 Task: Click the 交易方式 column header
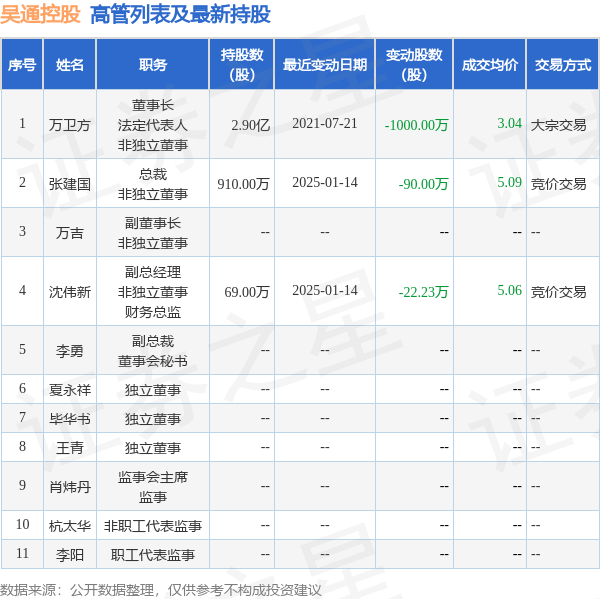tap(562, 65)
